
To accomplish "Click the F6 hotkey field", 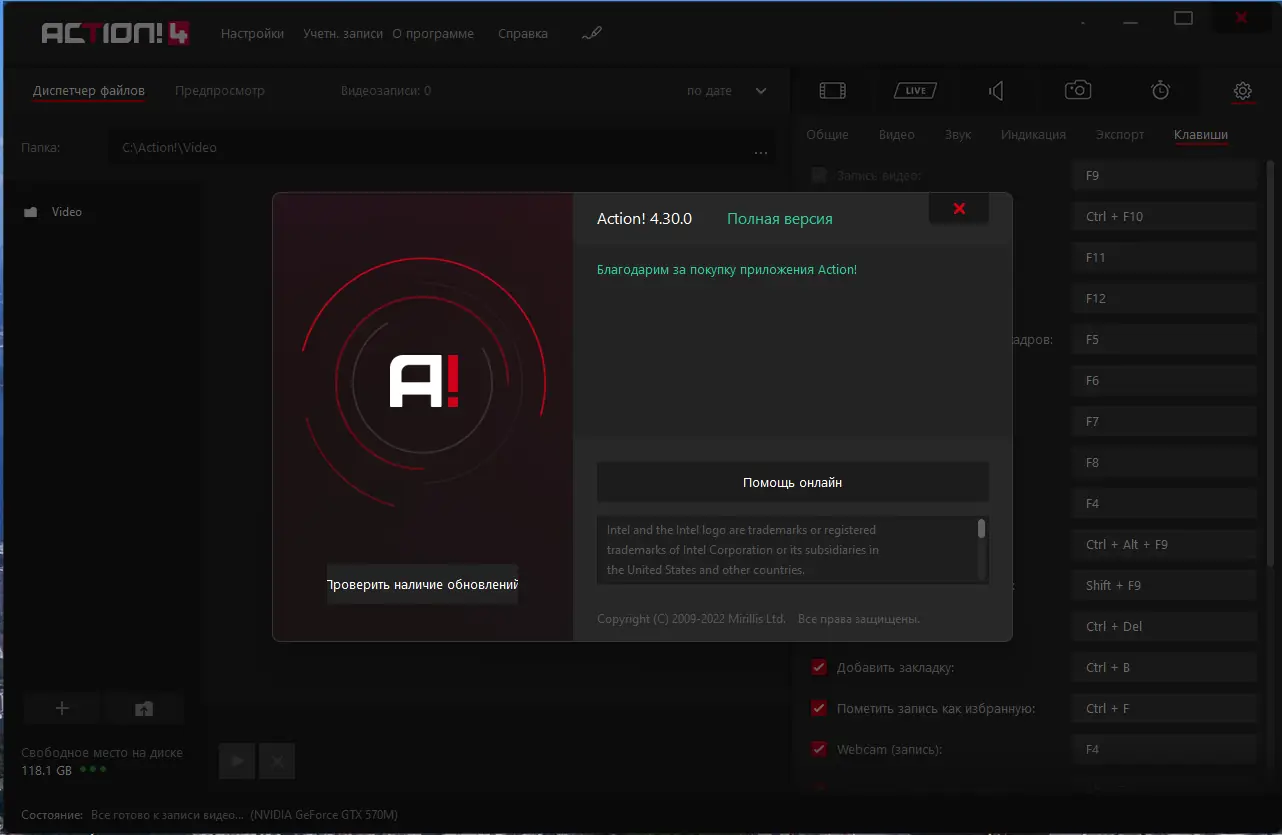I will coord(1164,380).
